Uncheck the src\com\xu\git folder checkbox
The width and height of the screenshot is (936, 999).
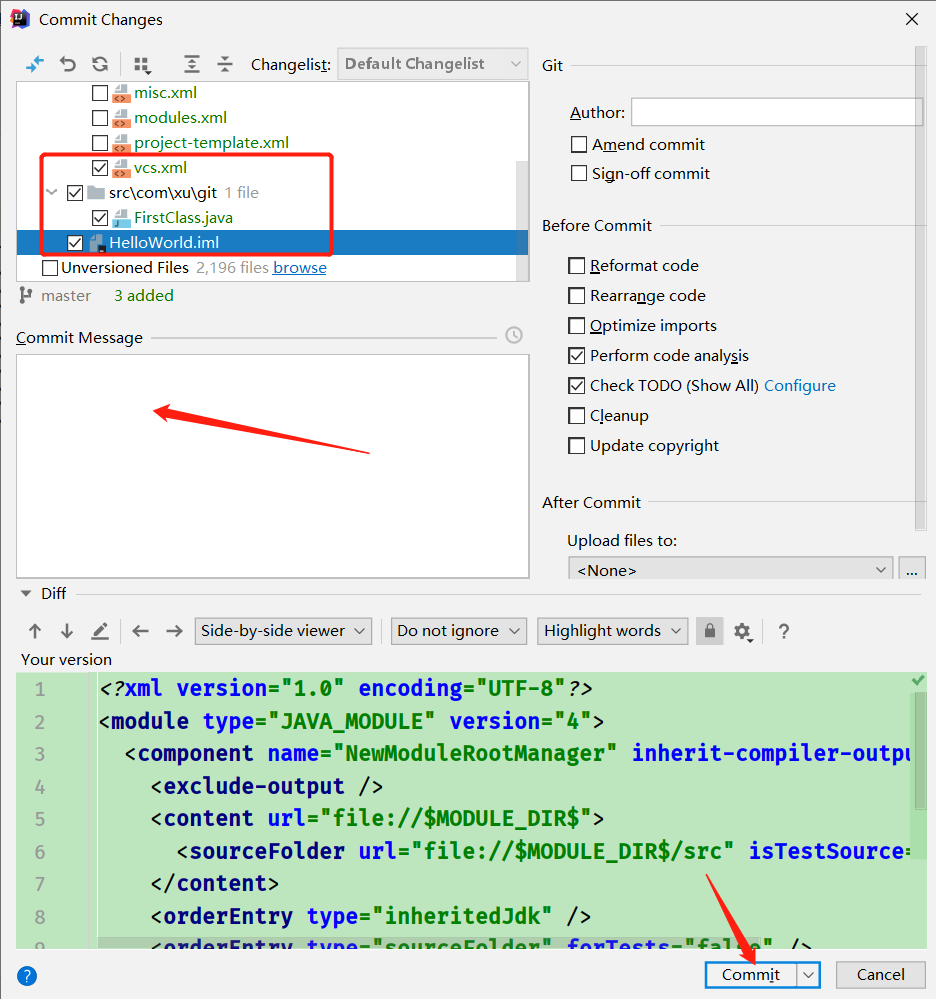[x=75, y=192]
